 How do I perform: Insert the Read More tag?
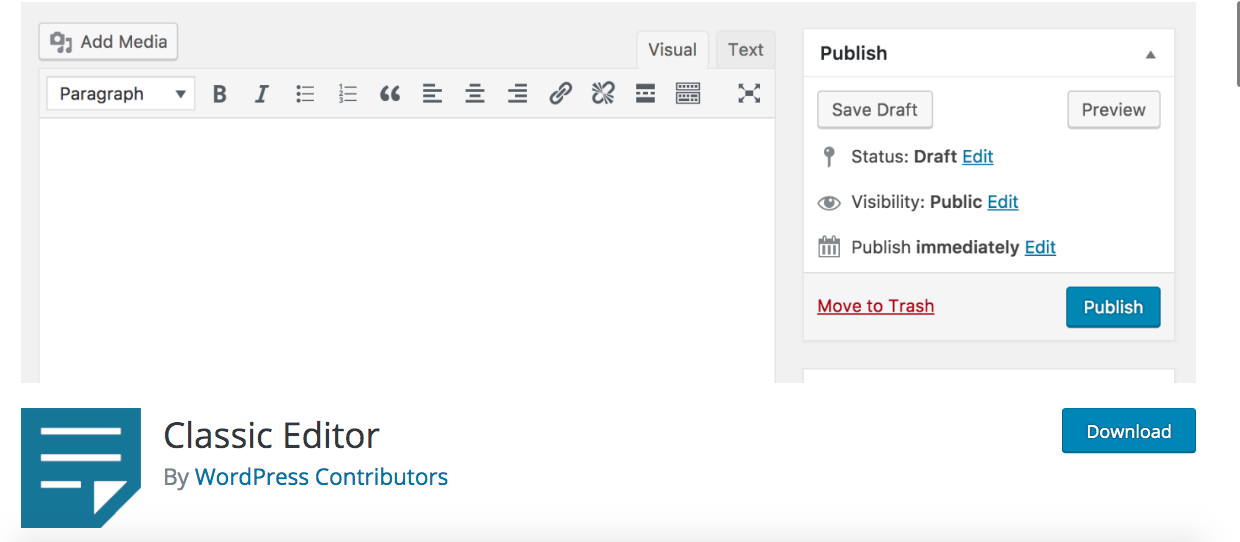[645, 94]
